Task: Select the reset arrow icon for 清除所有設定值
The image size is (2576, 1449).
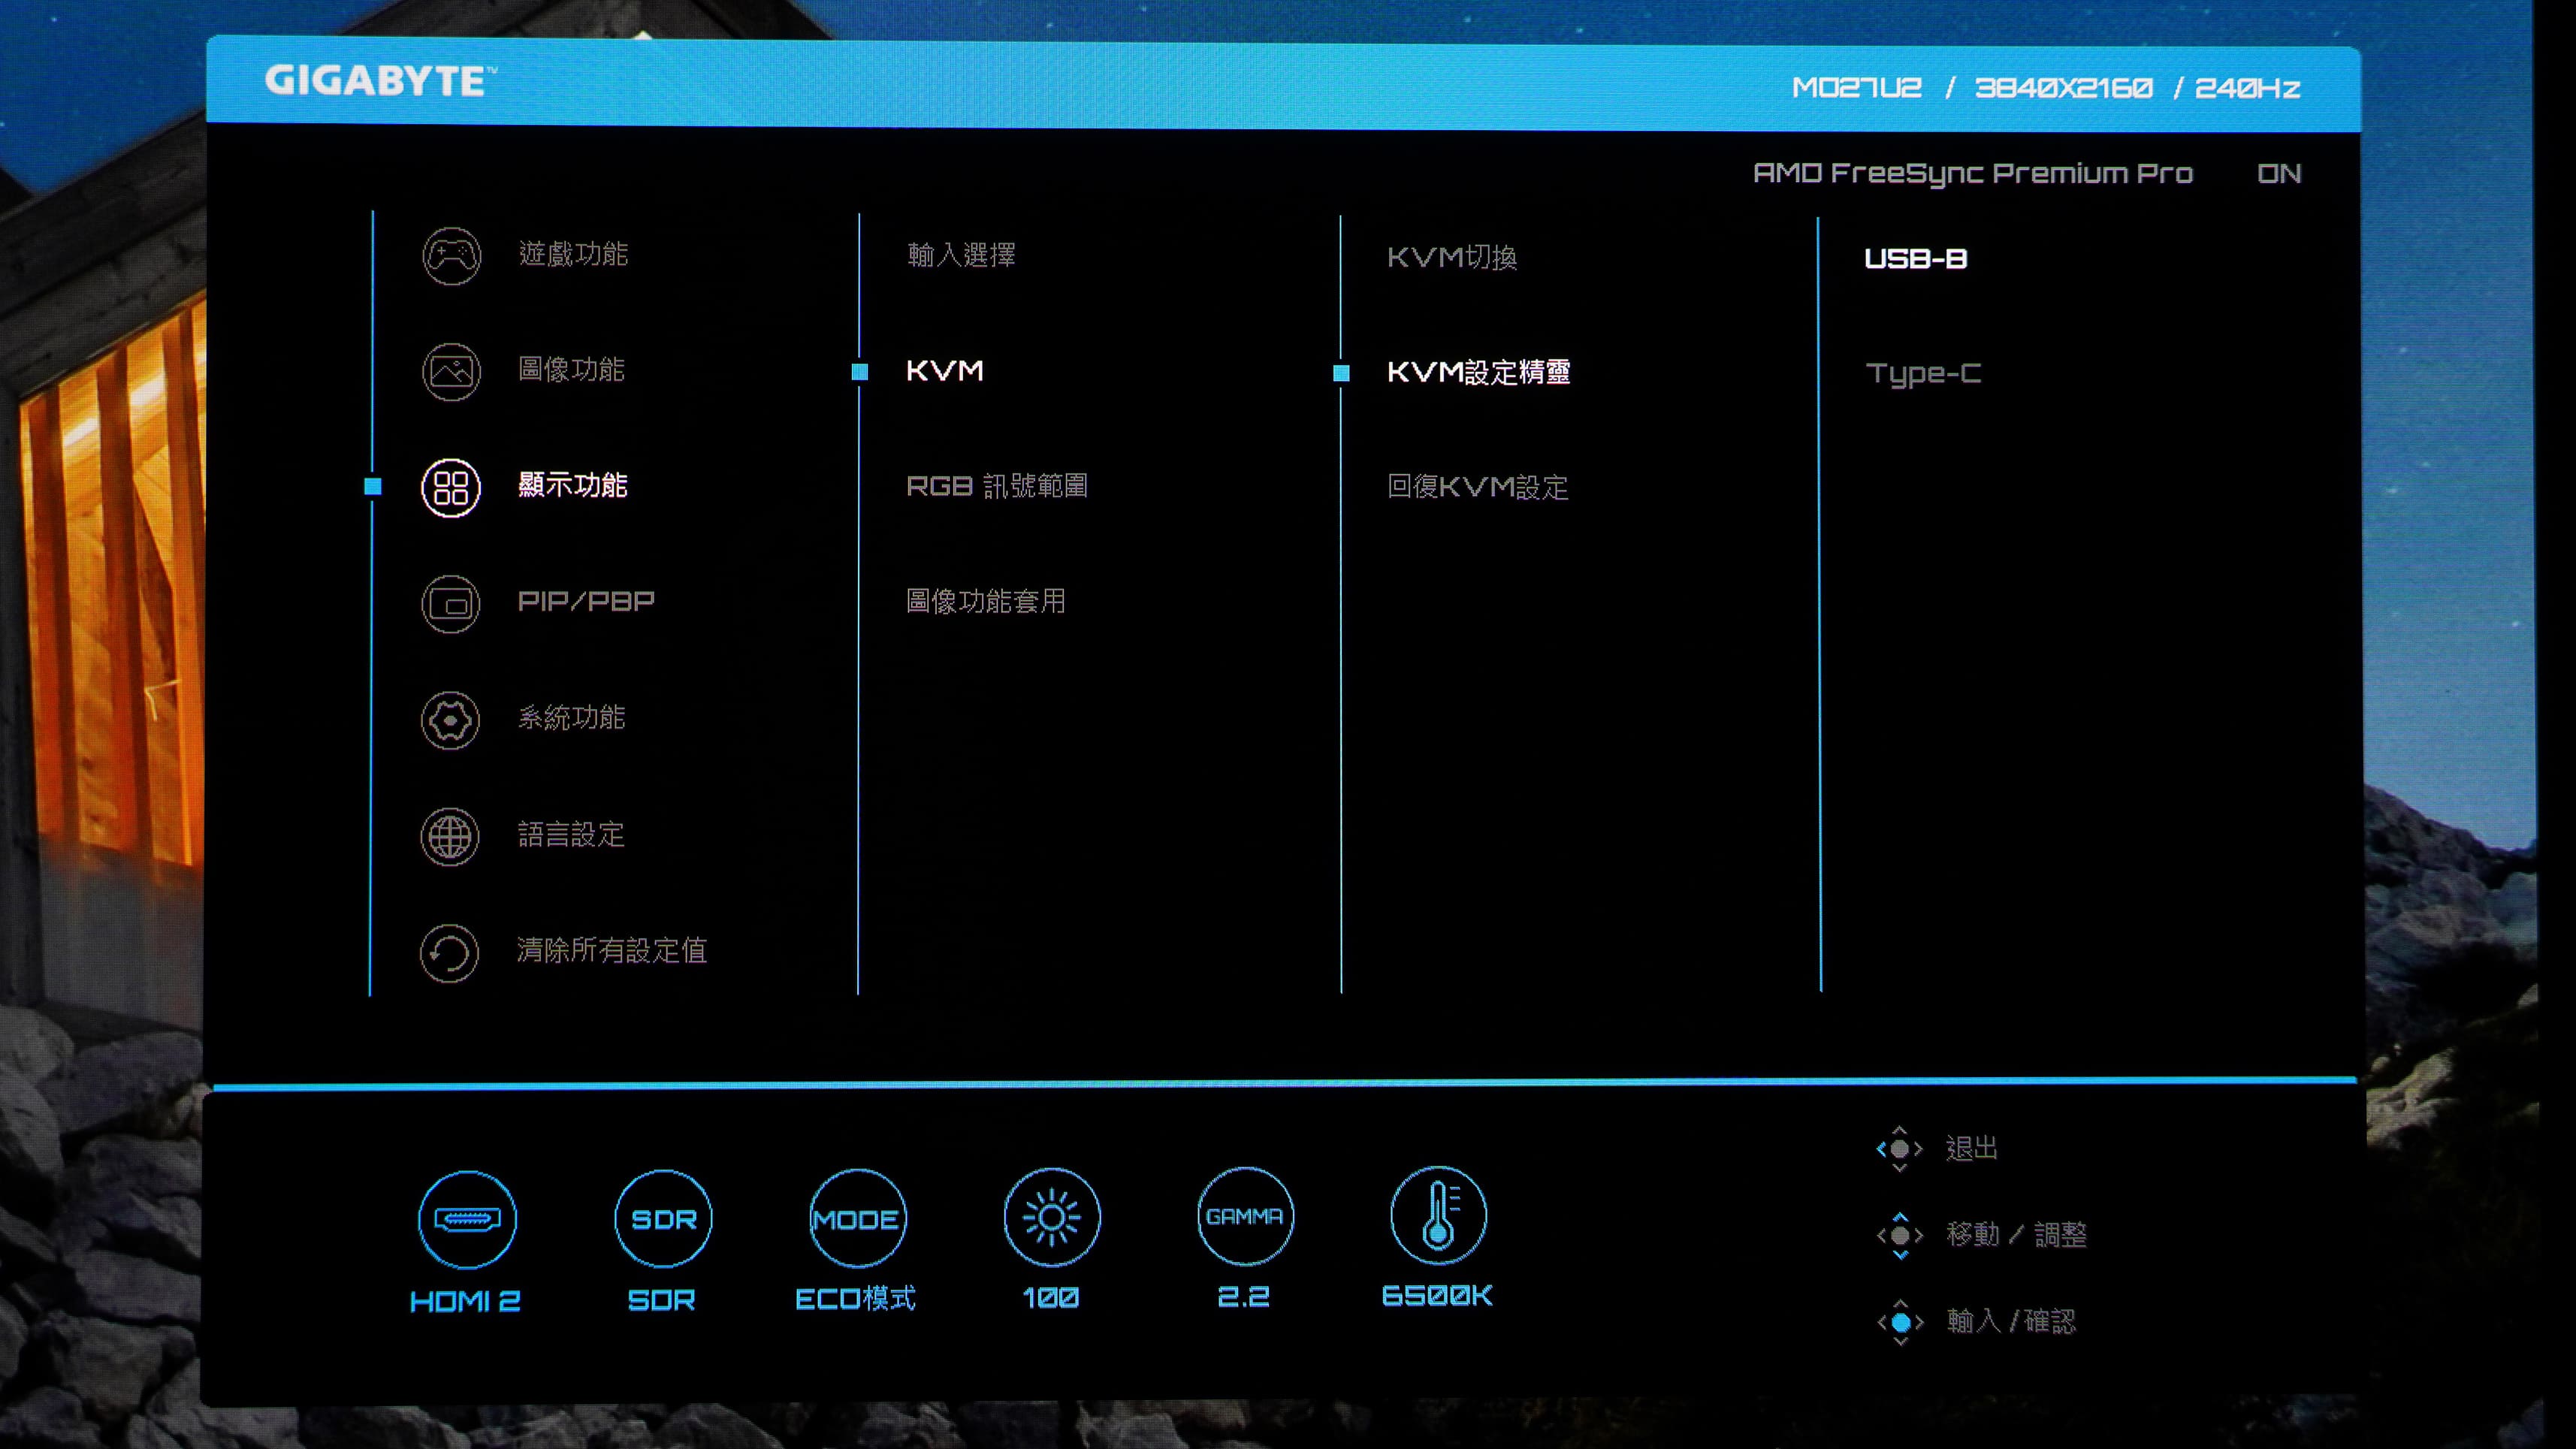Action: (449, 953)
